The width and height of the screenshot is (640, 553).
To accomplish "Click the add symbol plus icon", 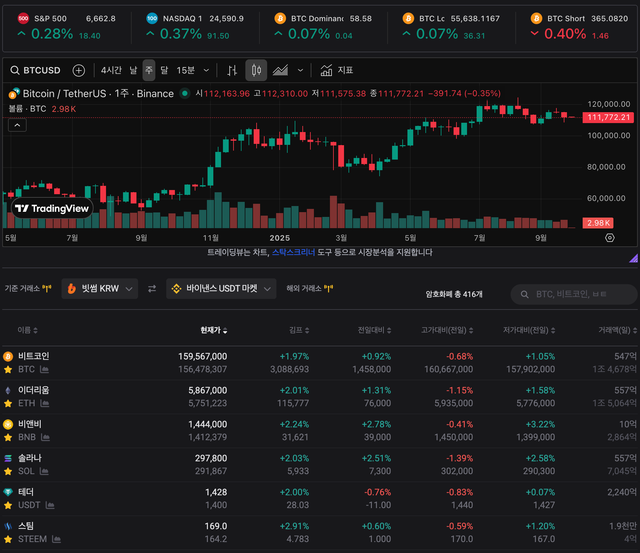I will [x=79, y=71].
